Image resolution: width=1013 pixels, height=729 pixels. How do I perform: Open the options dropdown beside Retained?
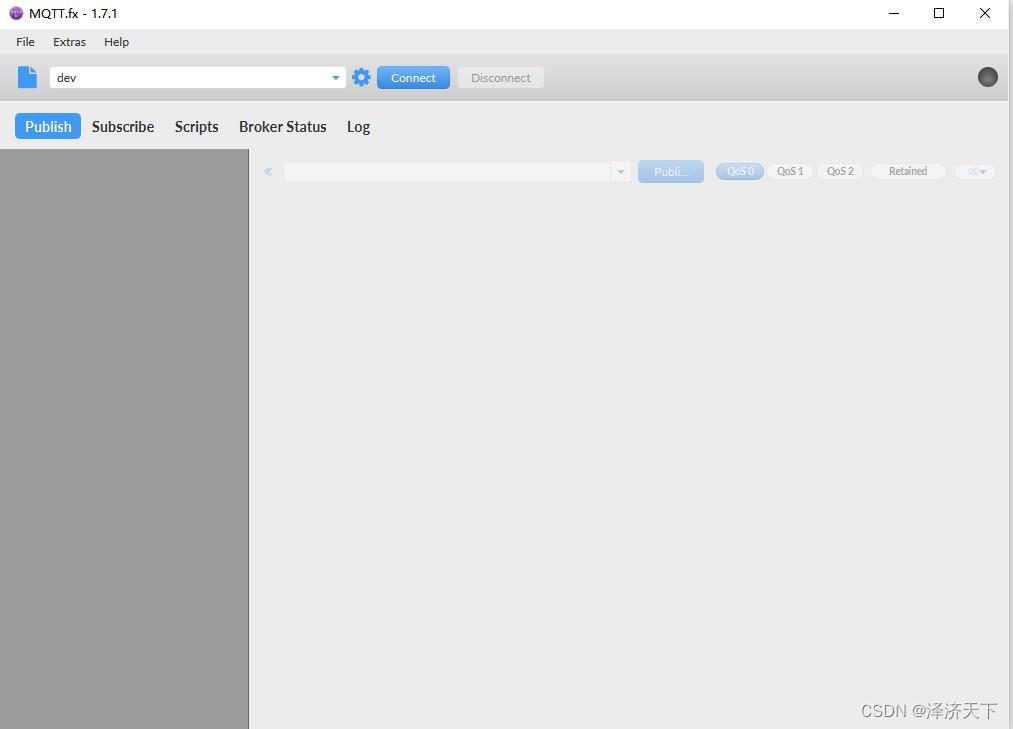click(976, 171)
